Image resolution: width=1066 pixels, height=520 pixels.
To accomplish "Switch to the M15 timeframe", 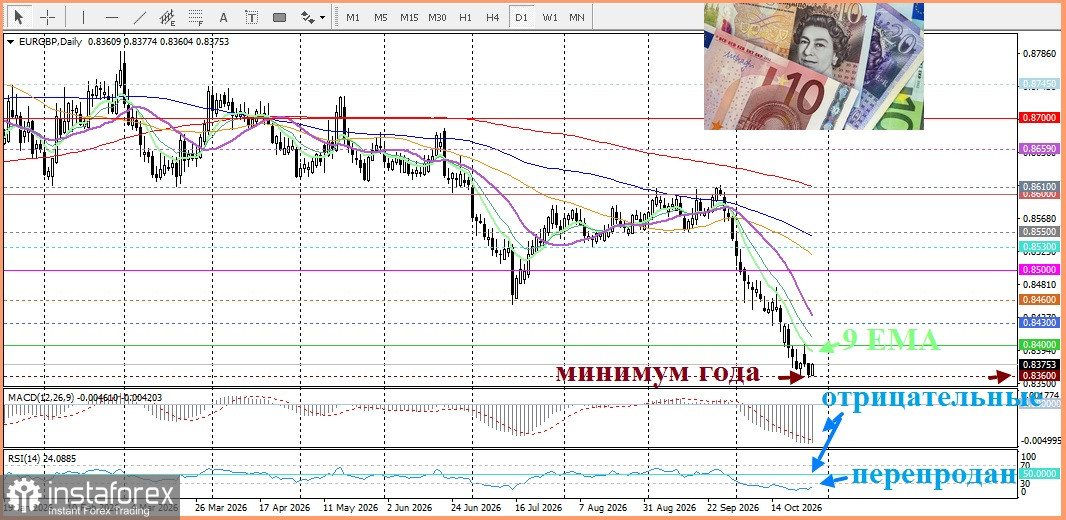I will (x=409, y=17).
